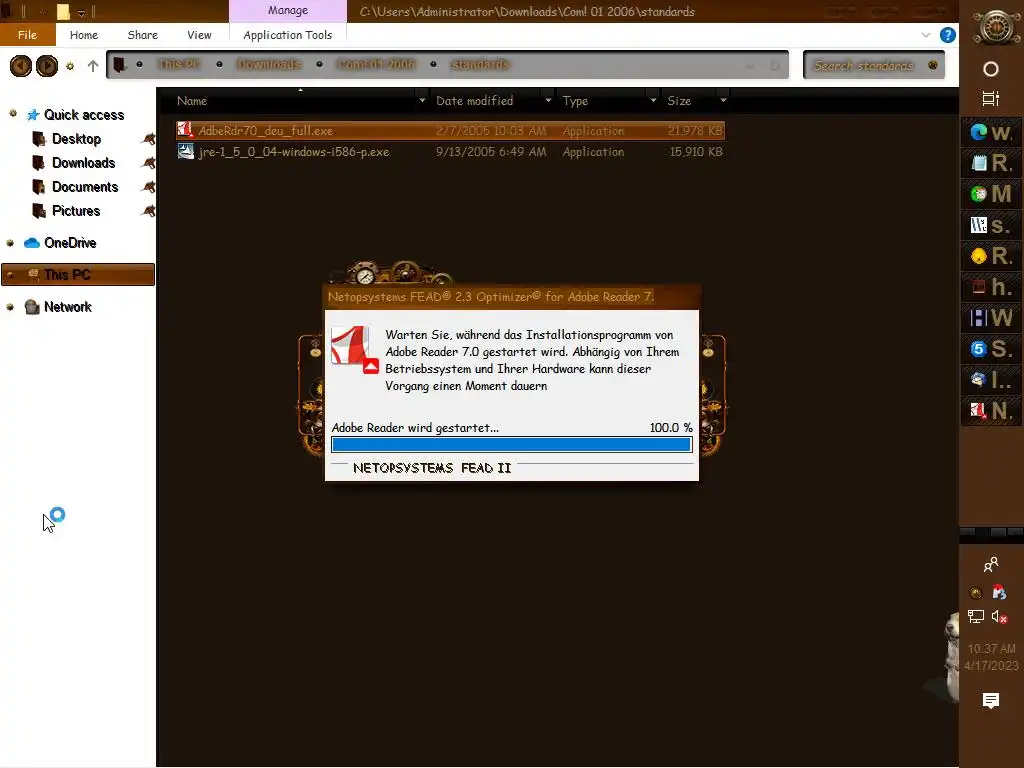Screen dimensions: 1024x768
Task: Open the installer taskbar item labeled I
Action: [991, 379]
